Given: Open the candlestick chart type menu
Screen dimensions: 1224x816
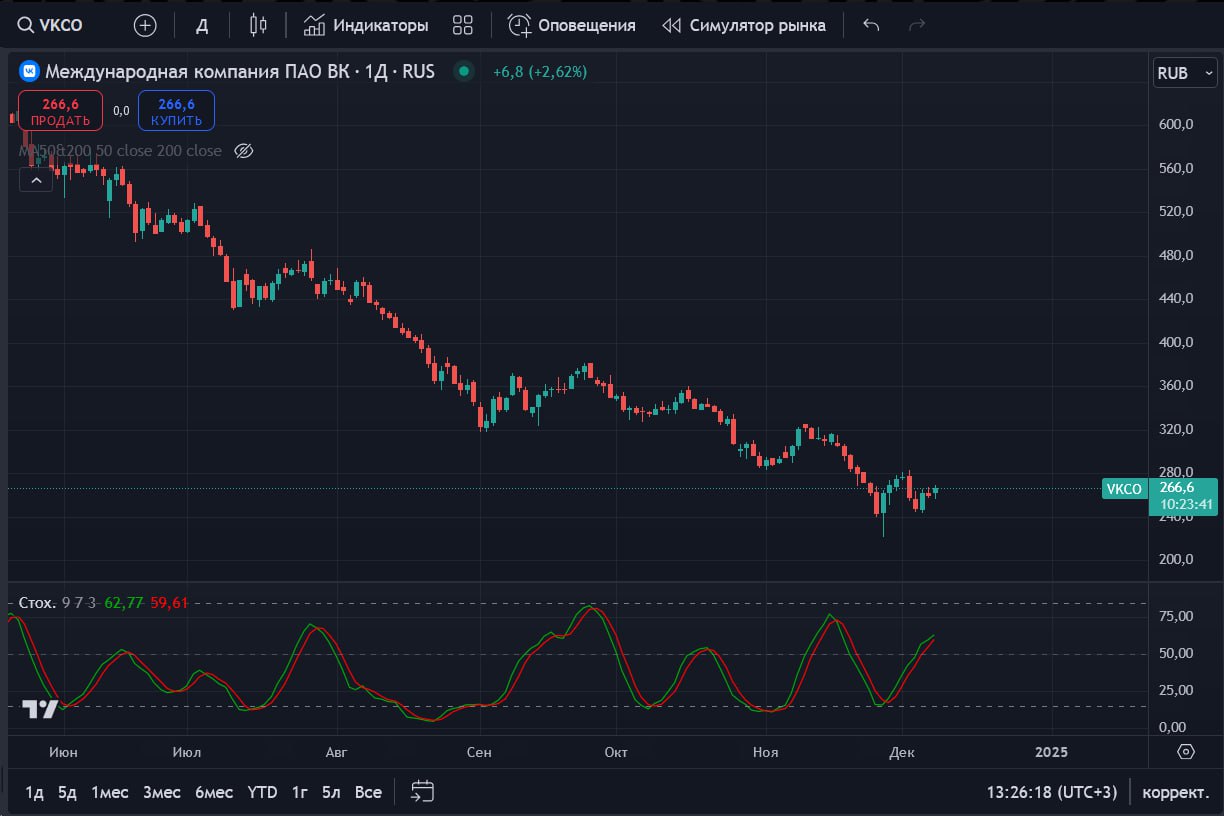Looking at the screenshot, I should [259, 25].
